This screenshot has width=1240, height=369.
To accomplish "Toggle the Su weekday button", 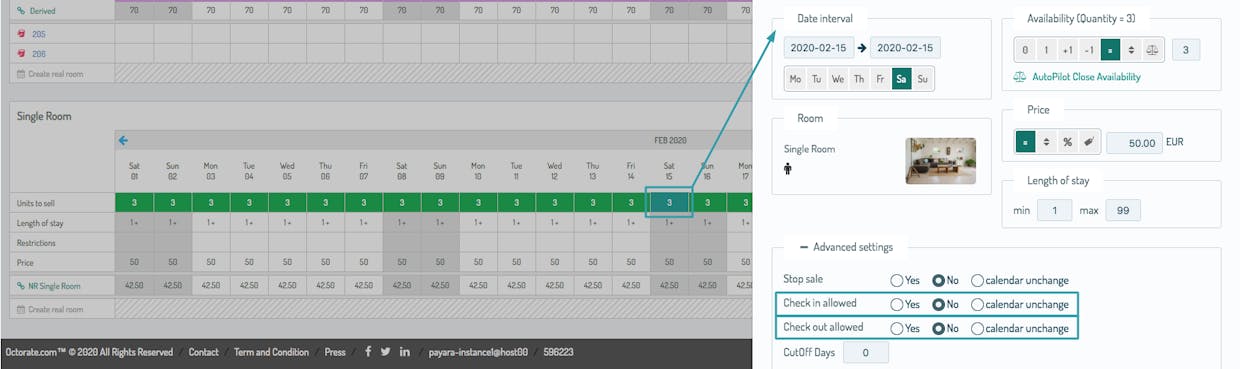I will (x=922, y=79).
